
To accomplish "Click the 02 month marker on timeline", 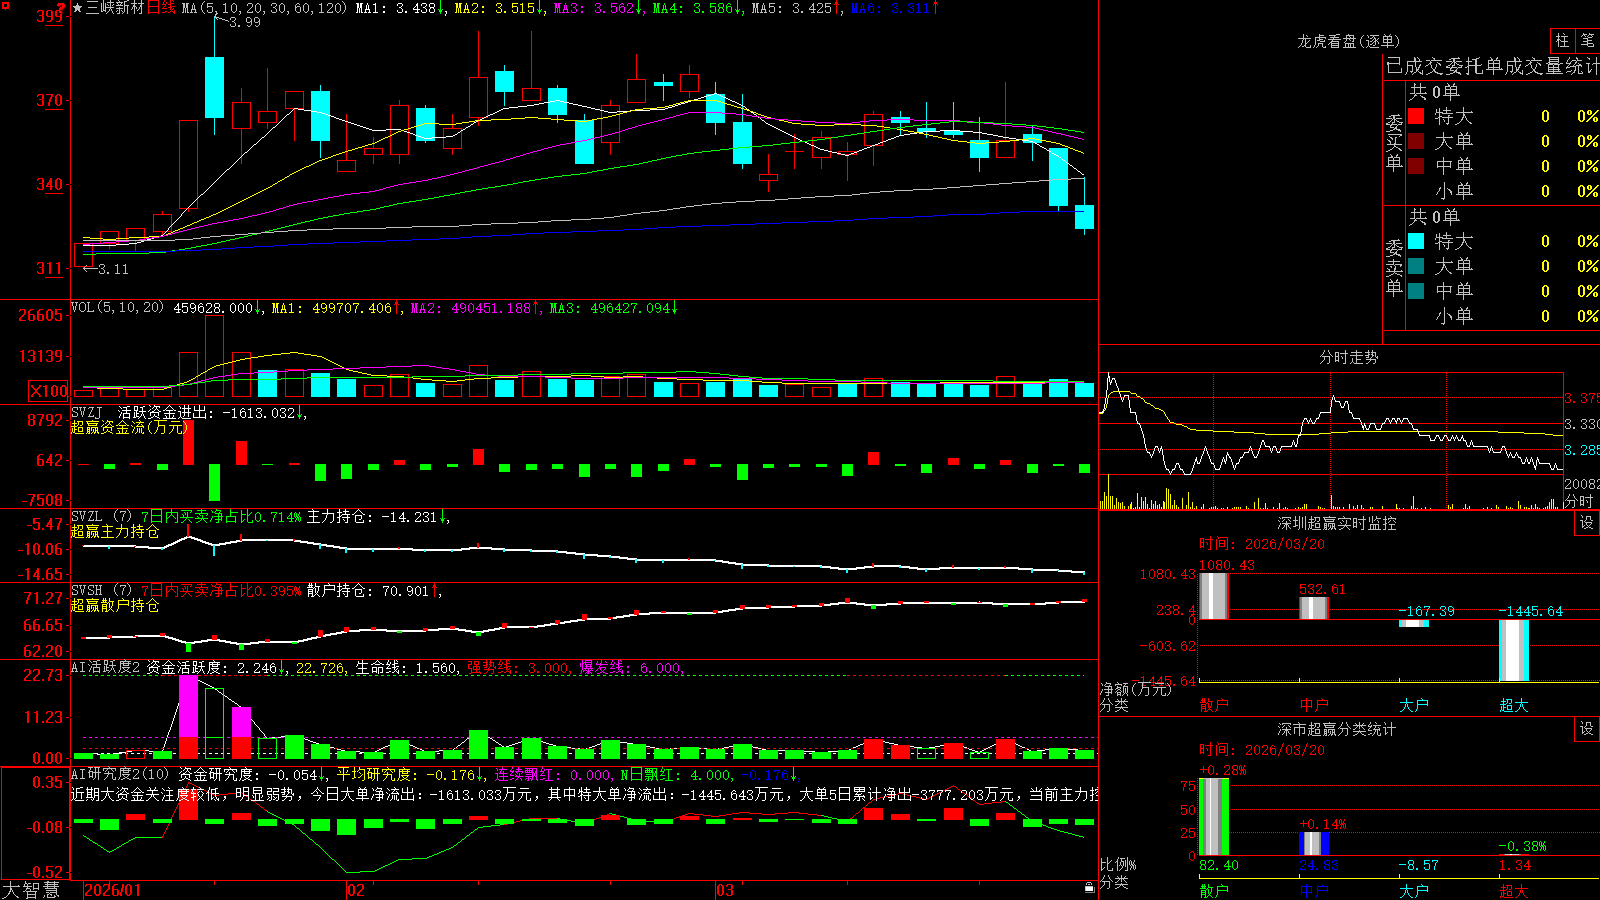I will (x=356, y=890).
